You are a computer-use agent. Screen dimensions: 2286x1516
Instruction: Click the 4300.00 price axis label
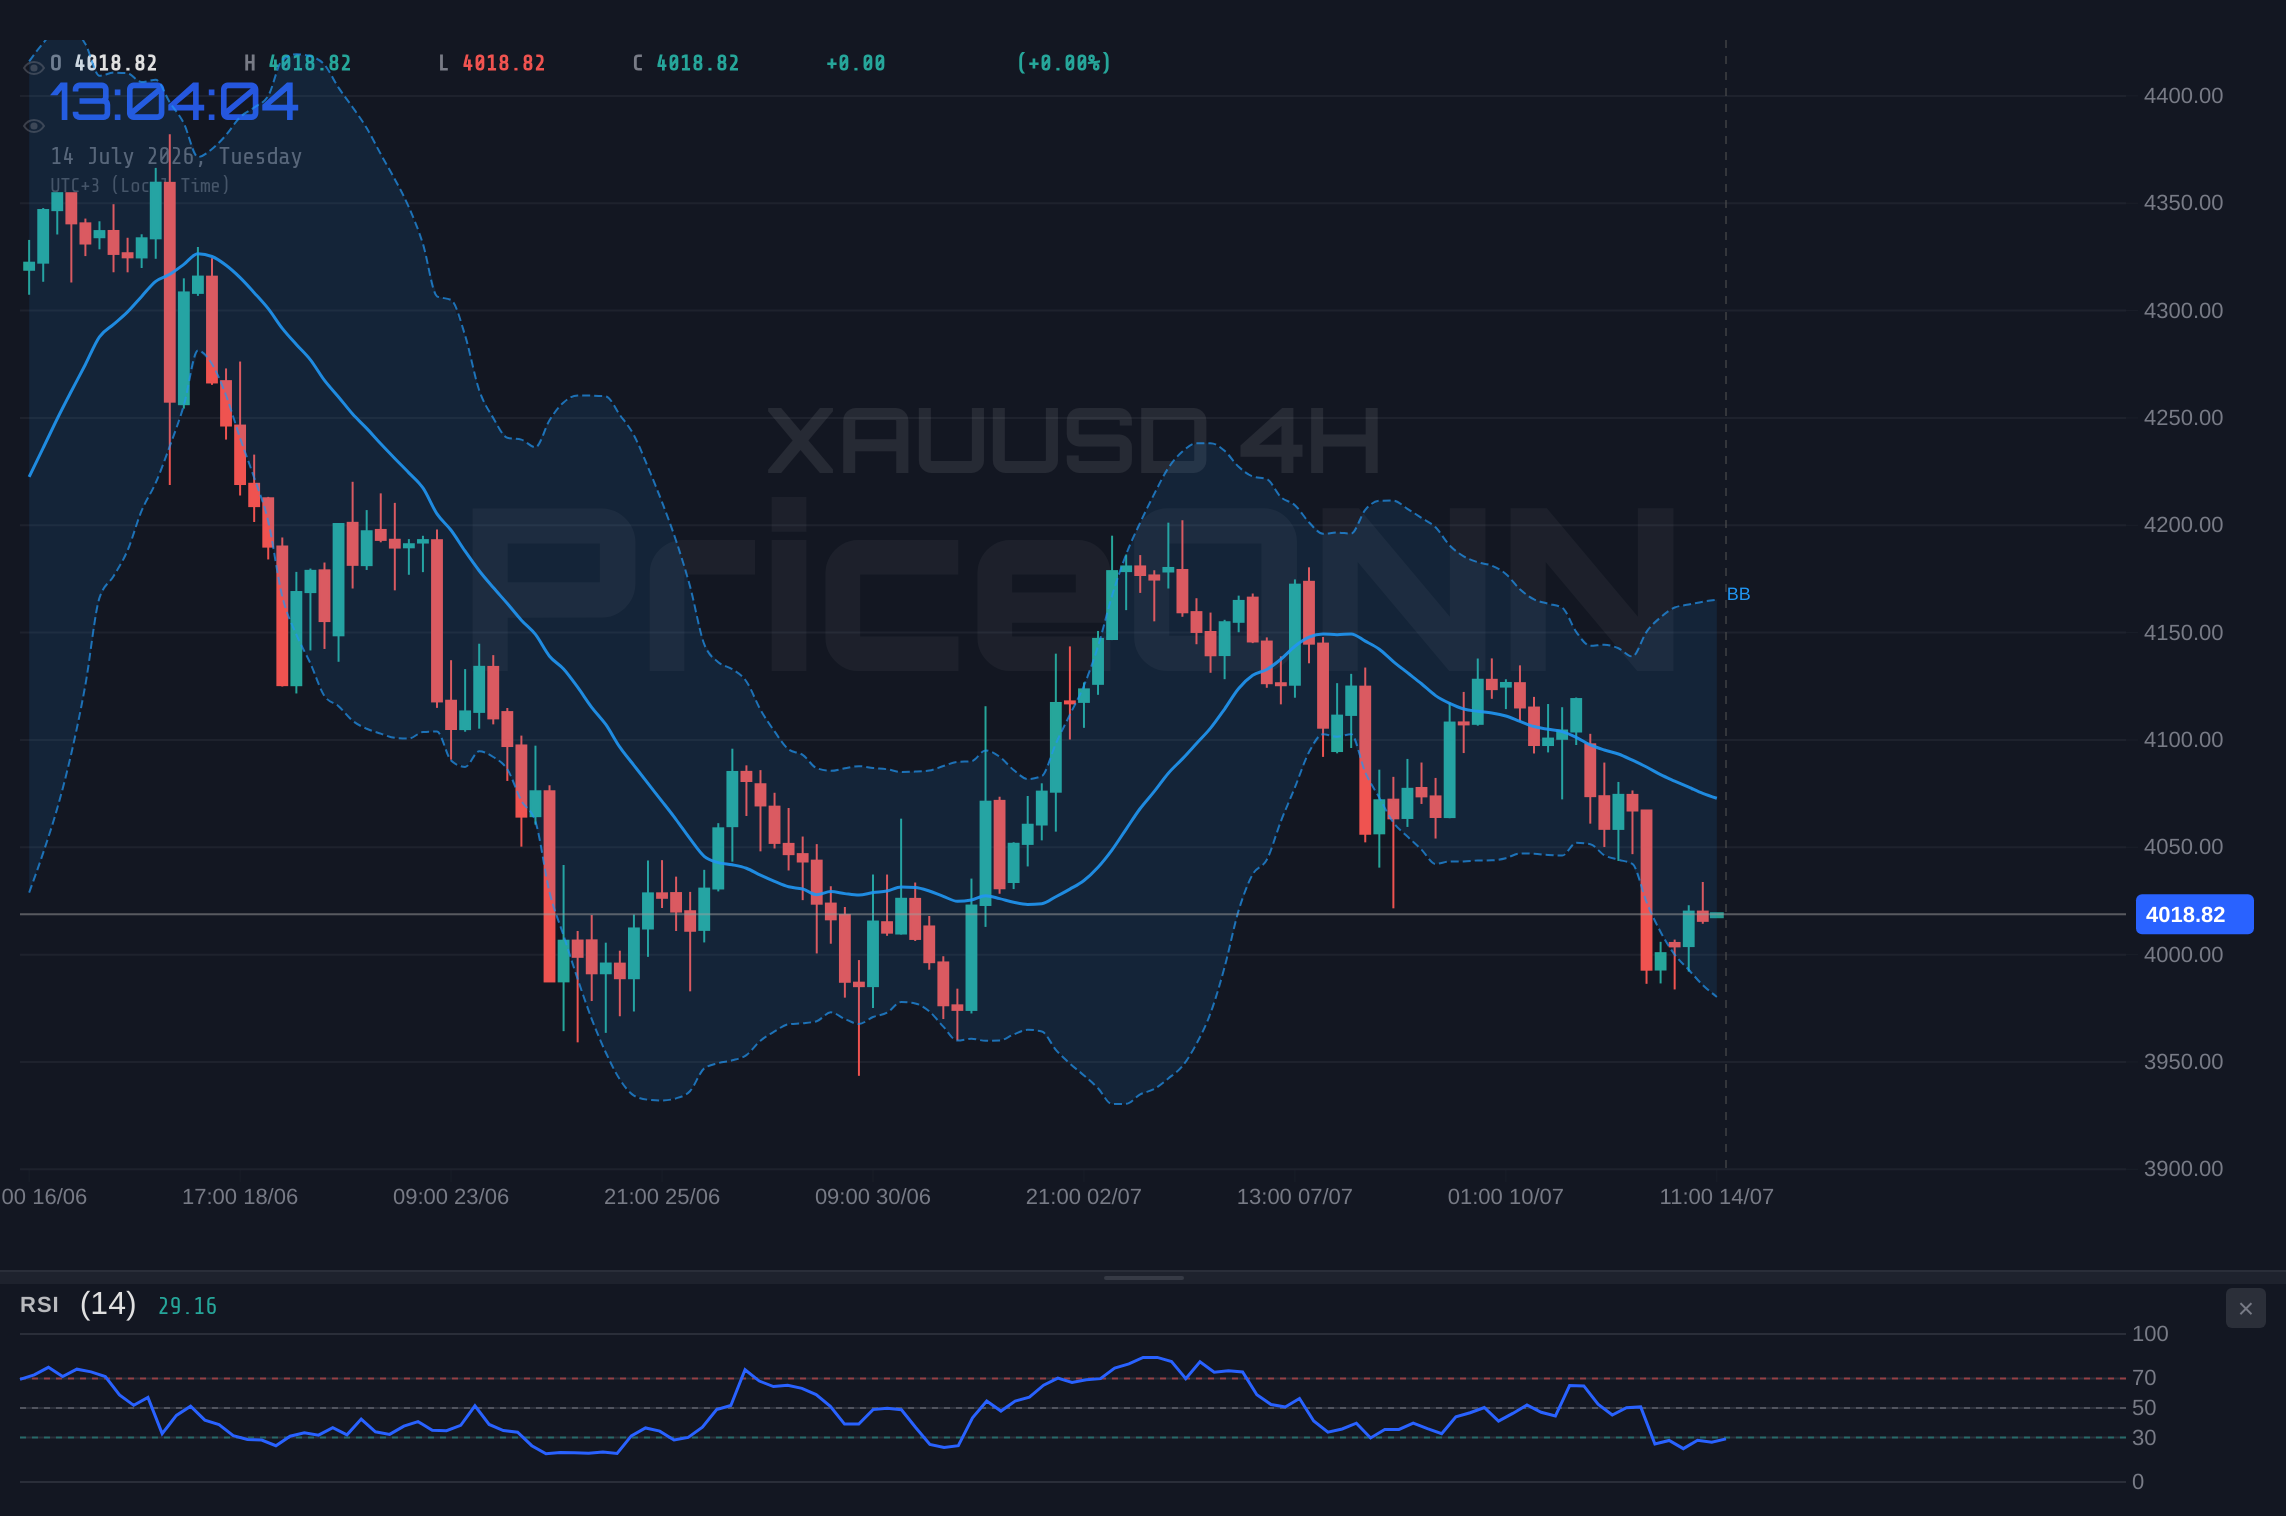pos(2183,311)
